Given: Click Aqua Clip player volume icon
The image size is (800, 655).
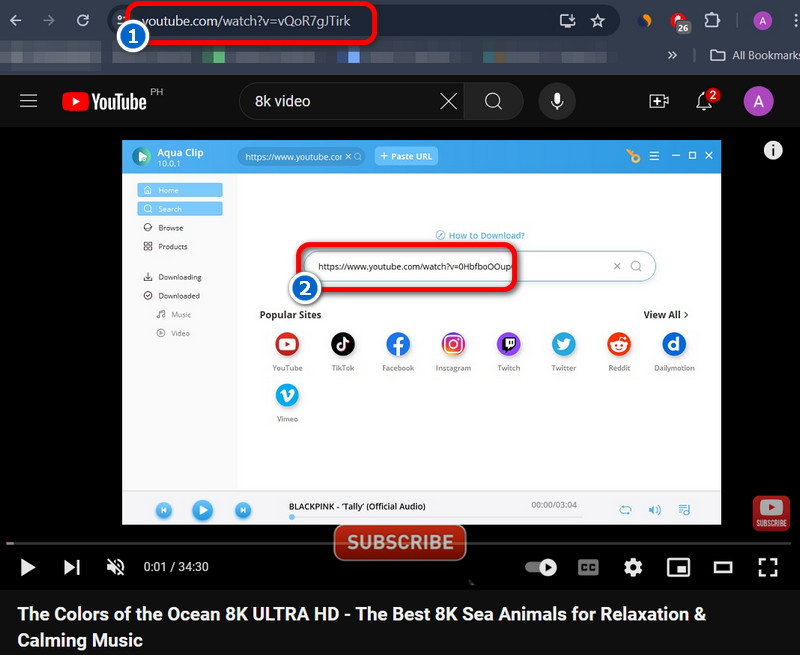Looking at the screenshot, I should (x=655, y=510).
